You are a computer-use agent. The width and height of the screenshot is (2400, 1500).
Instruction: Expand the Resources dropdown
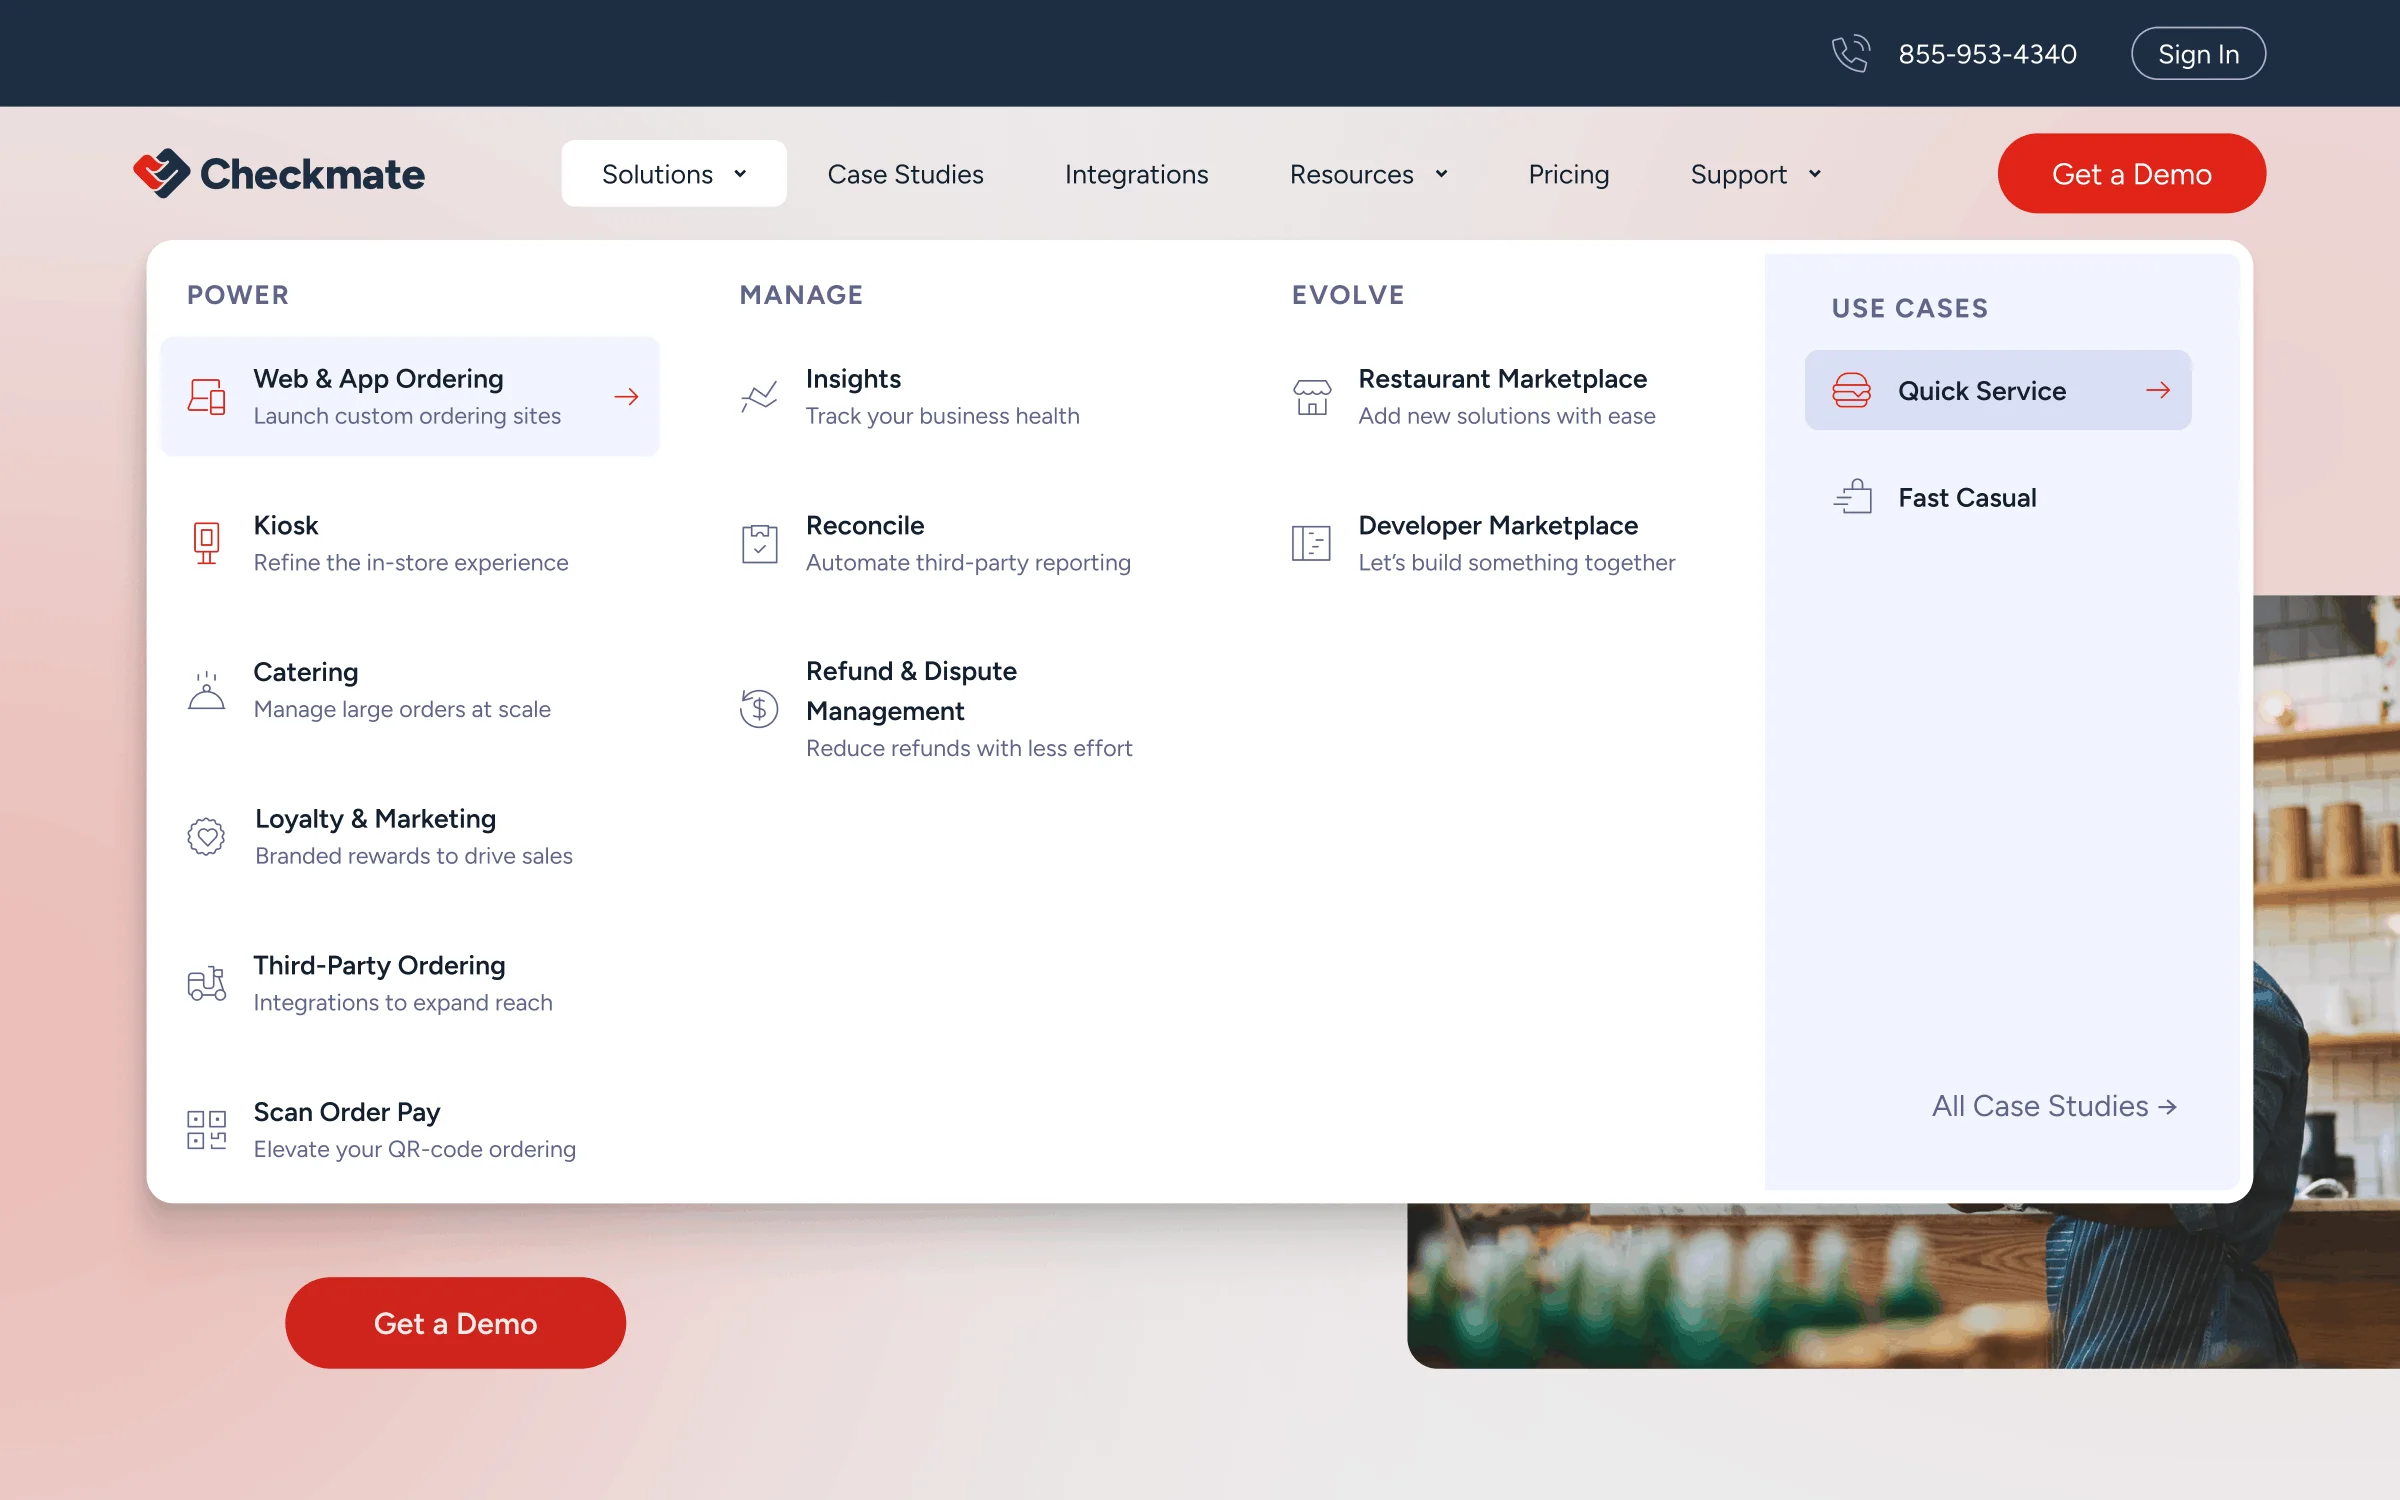point(1368,173)
